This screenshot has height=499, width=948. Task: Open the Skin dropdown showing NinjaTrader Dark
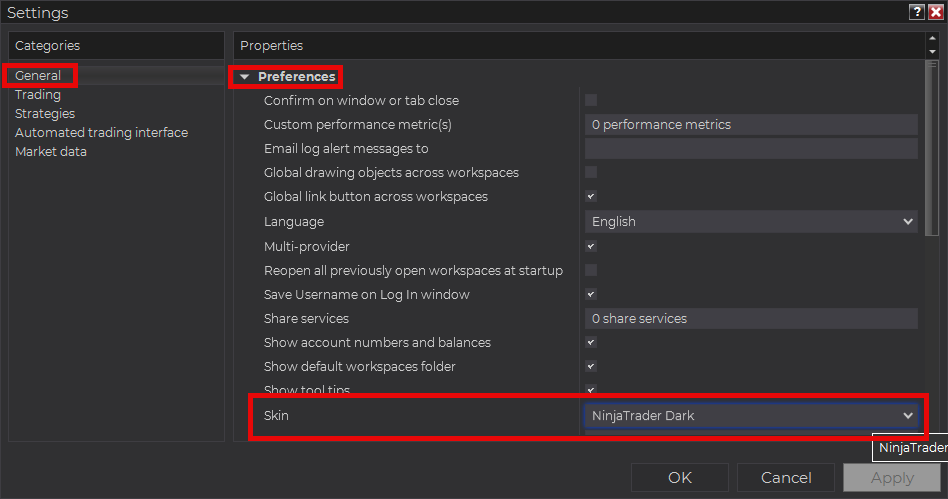pos(750,415)
